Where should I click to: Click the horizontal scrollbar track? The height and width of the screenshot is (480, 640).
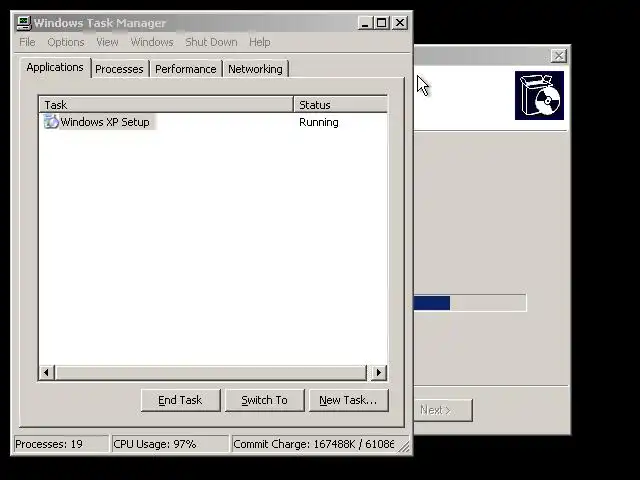(211, 372)
